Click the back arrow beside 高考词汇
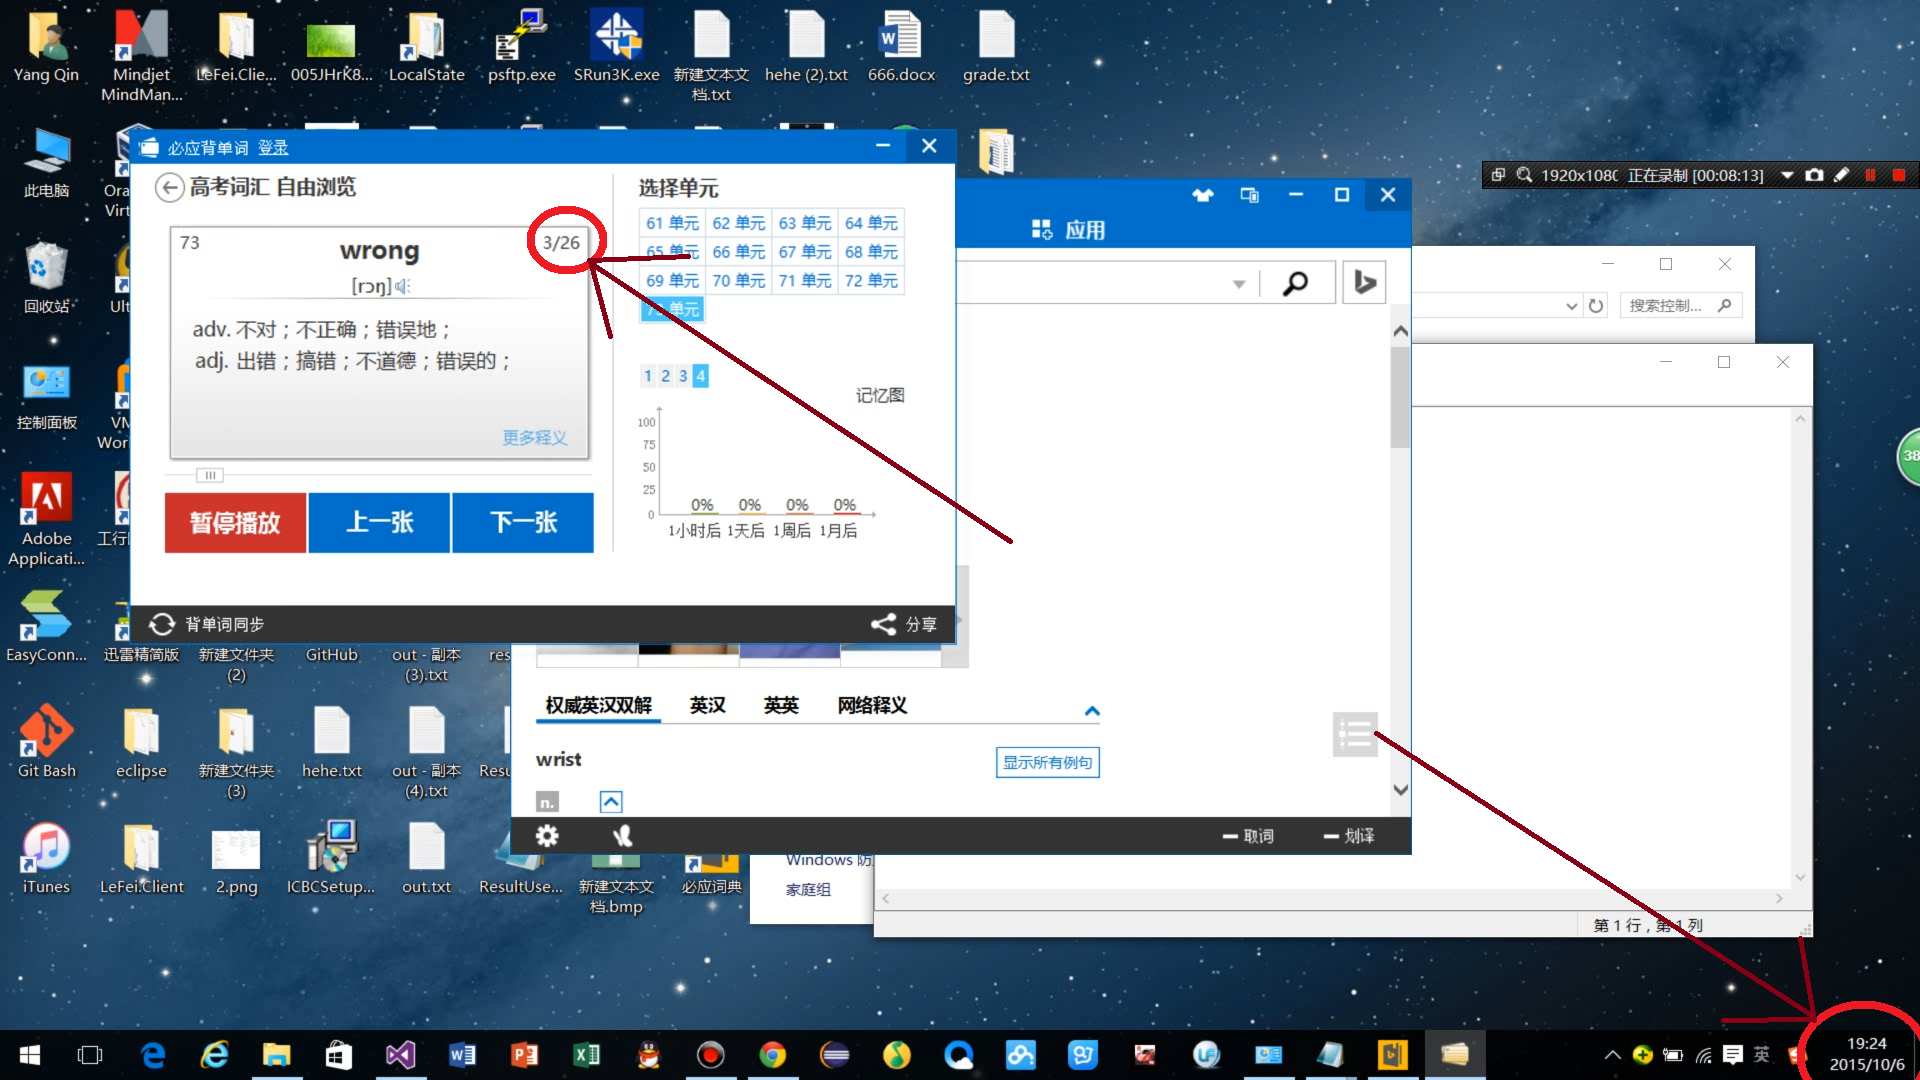 (169, 187)
